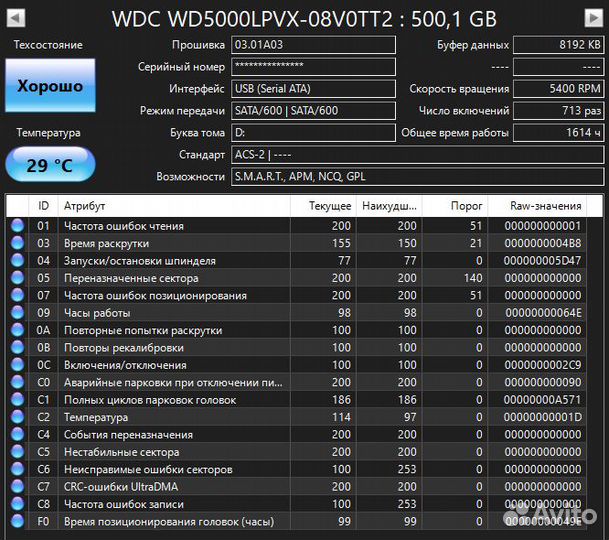Click the power on hours 1614 ч

tap(559, 132)
